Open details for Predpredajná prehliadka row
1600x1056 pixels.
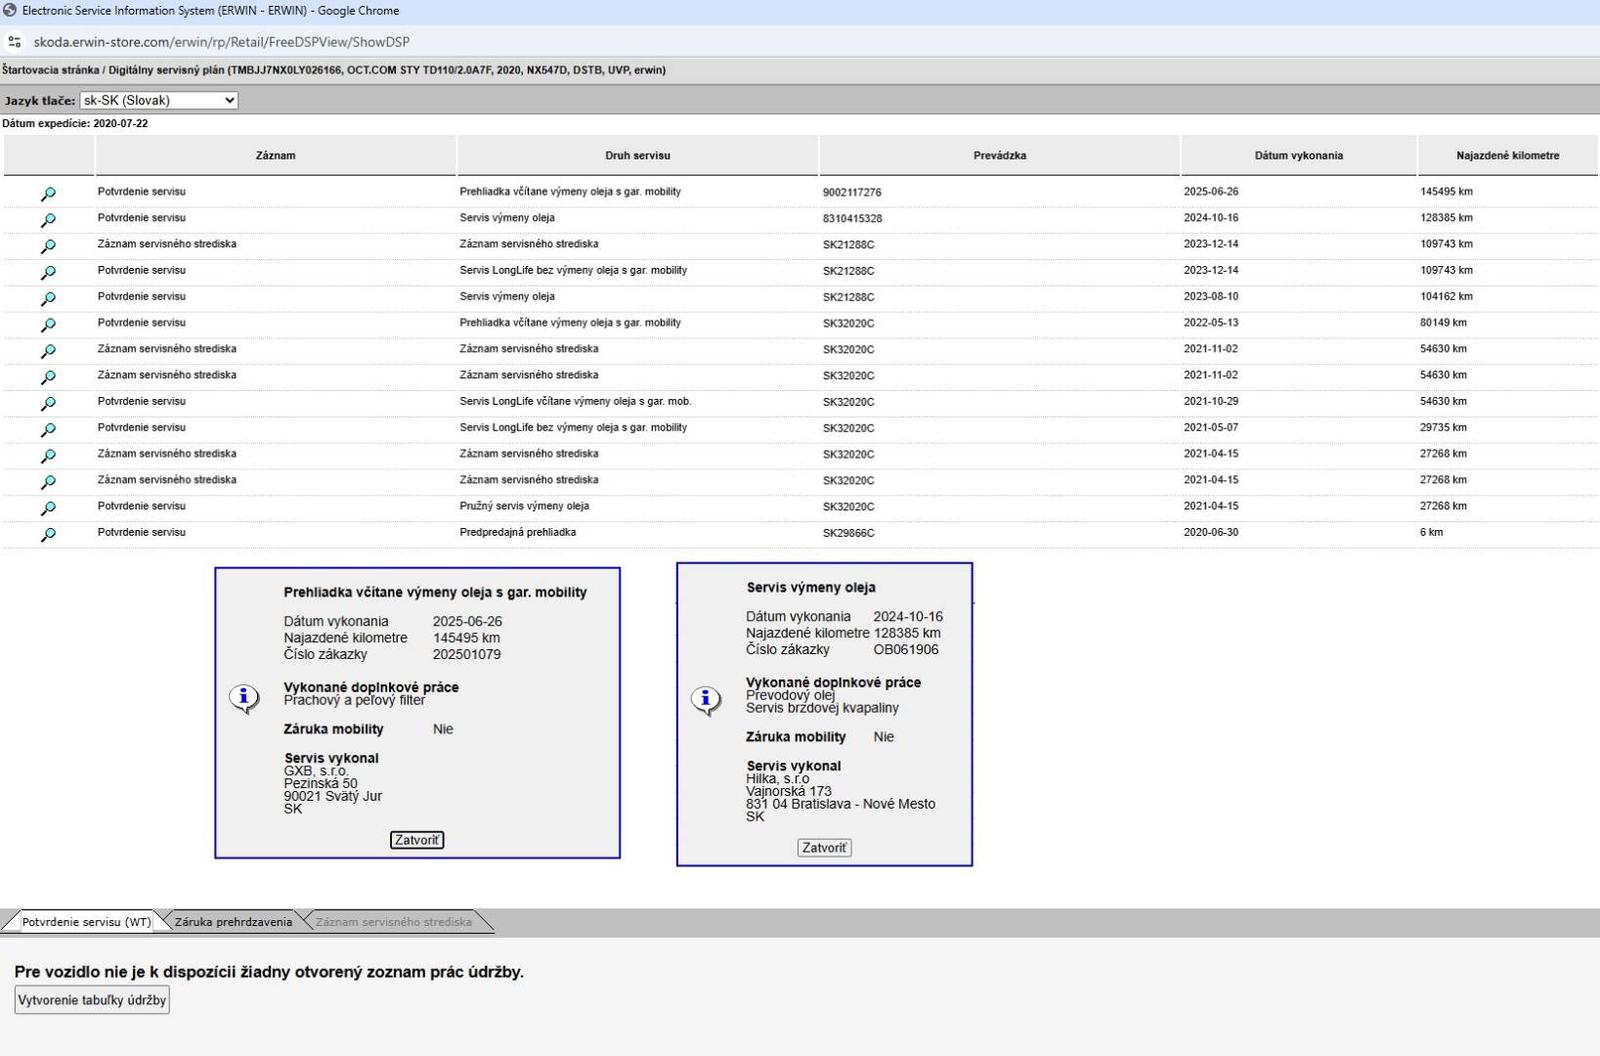(x=48, y=535)
